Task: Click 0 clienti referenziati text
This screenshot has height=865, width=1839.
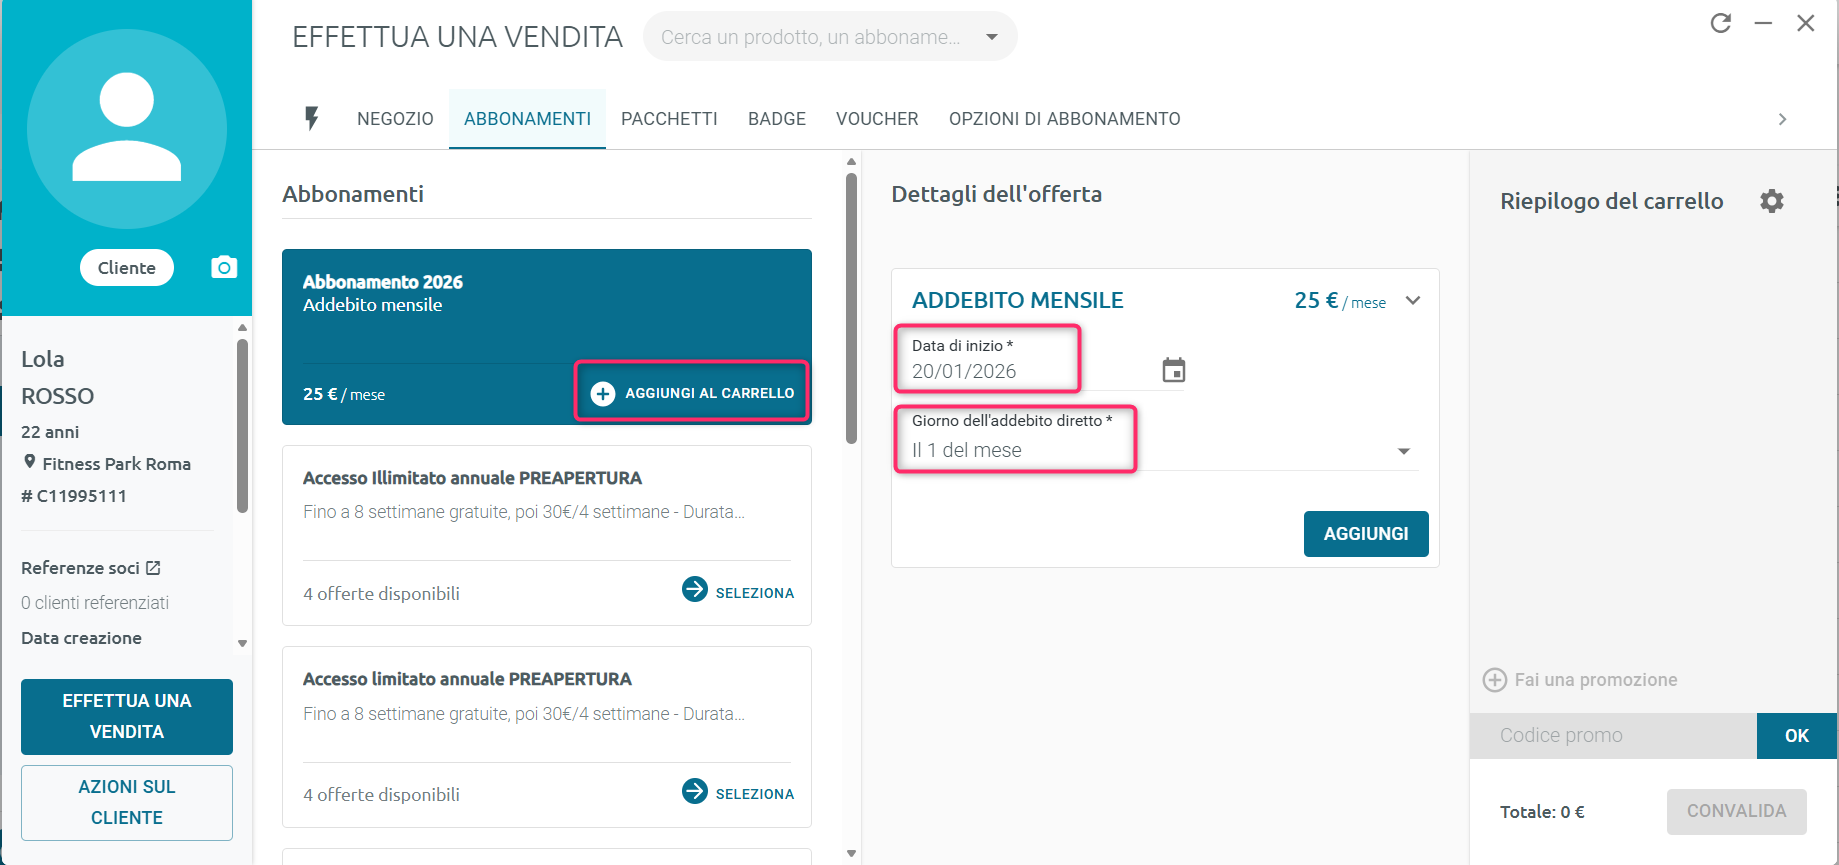Action: pos(95,603)
